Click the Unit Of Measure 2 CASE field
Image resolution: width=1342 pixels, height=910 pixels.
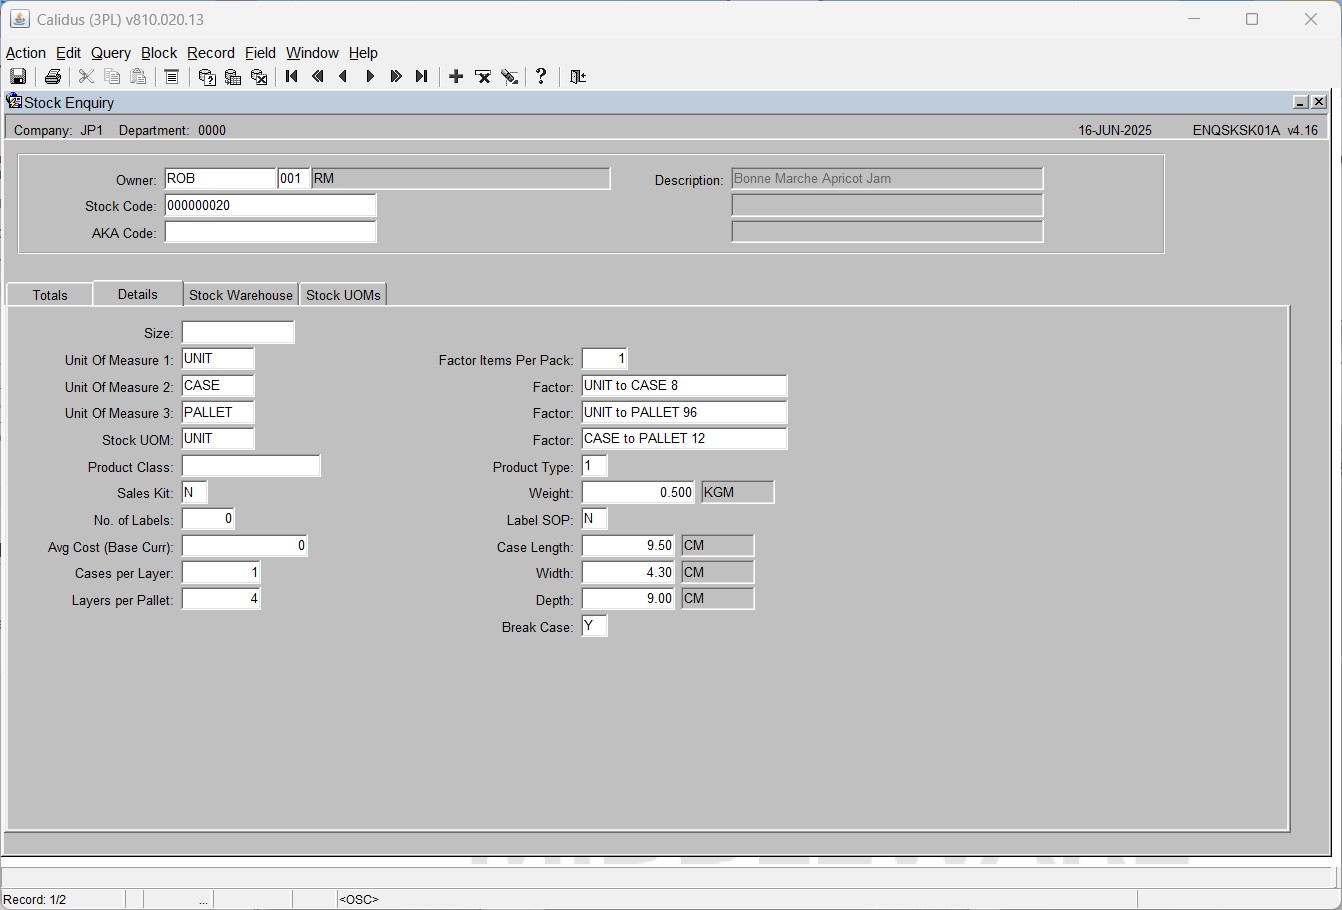[218, 386]
